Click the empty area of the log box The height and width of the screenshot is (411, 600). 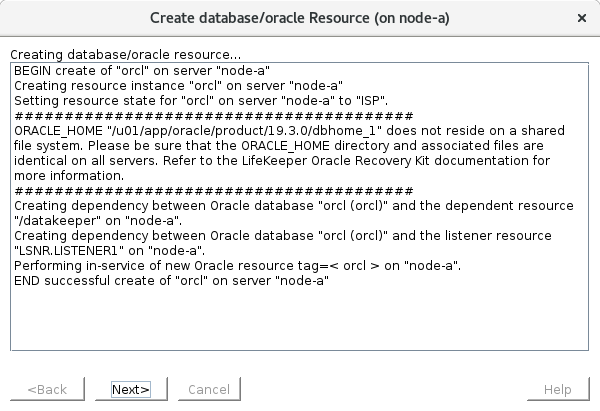(x=300, y=318)
